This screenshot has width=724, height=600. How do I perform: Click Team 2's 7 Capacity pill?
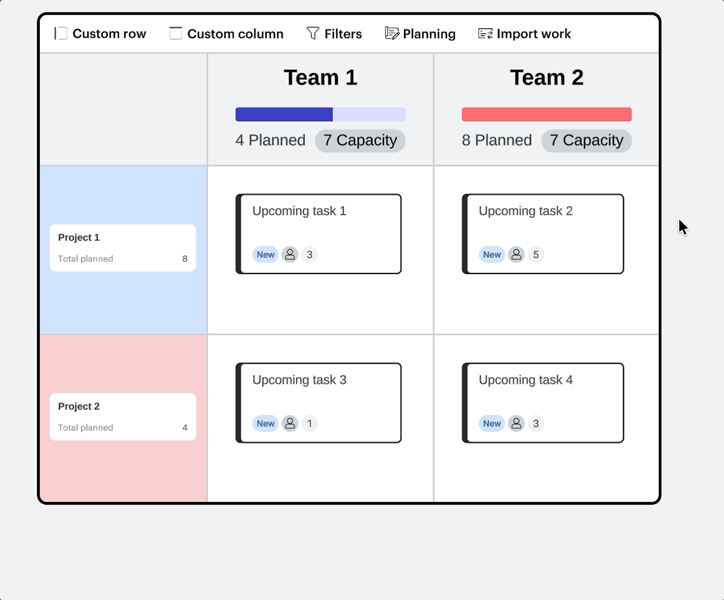pos(586,140)
